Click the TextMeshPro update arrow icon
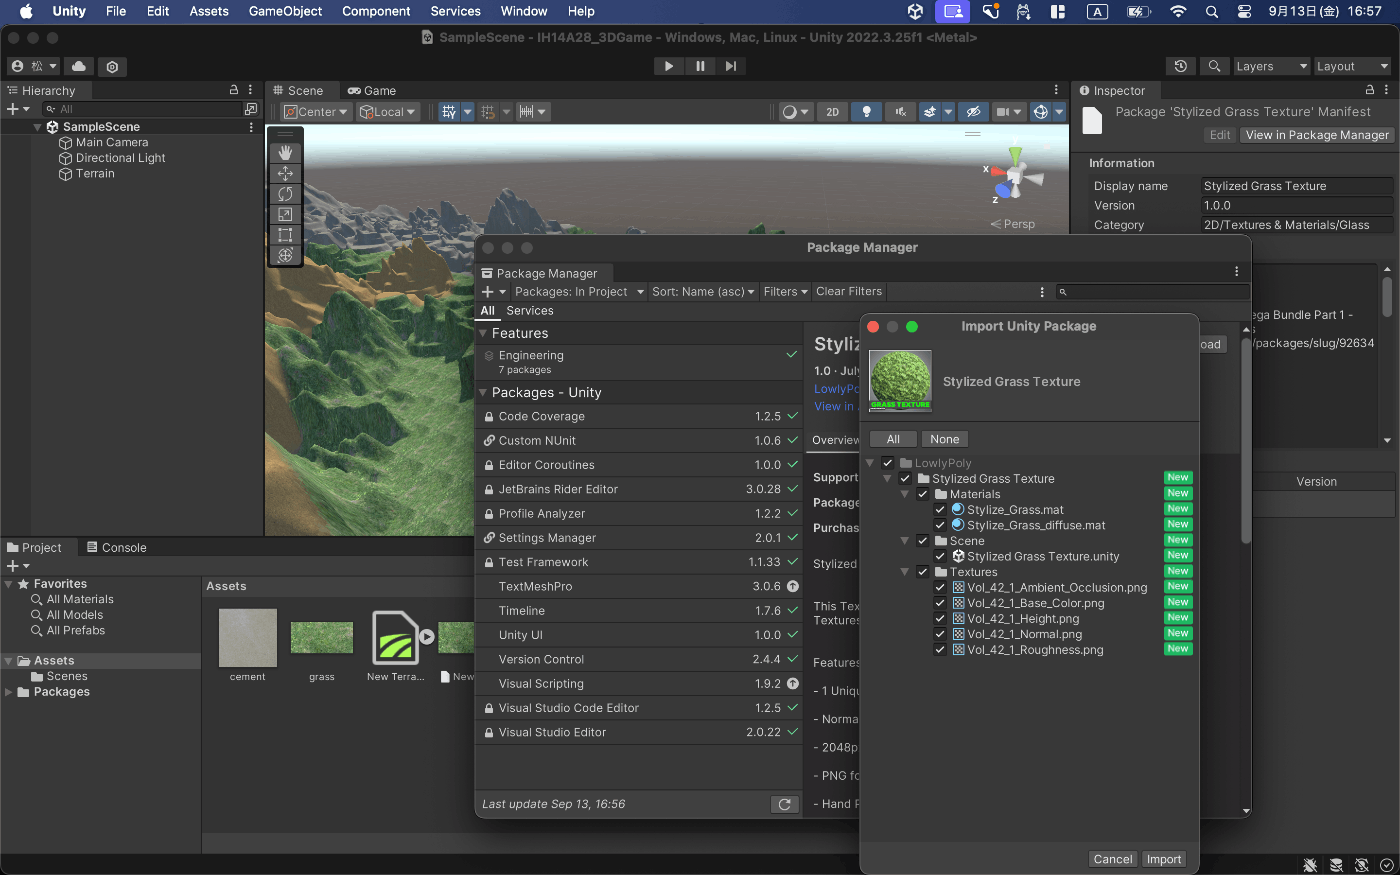Screen dimensions: 1400x875 click(x=793, y=587)
